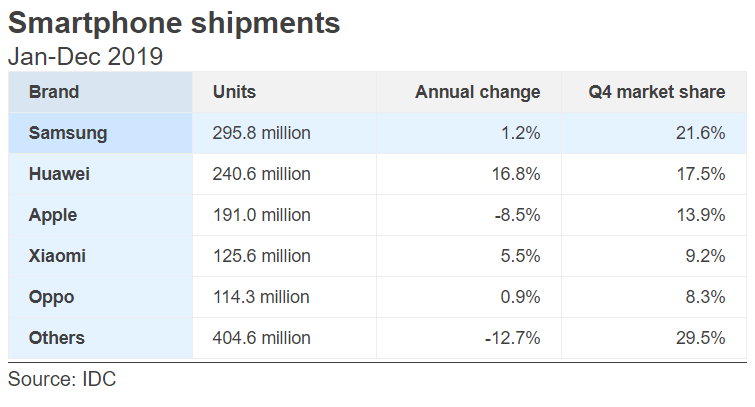Click the Others 29.5% market share

[702, 338]
